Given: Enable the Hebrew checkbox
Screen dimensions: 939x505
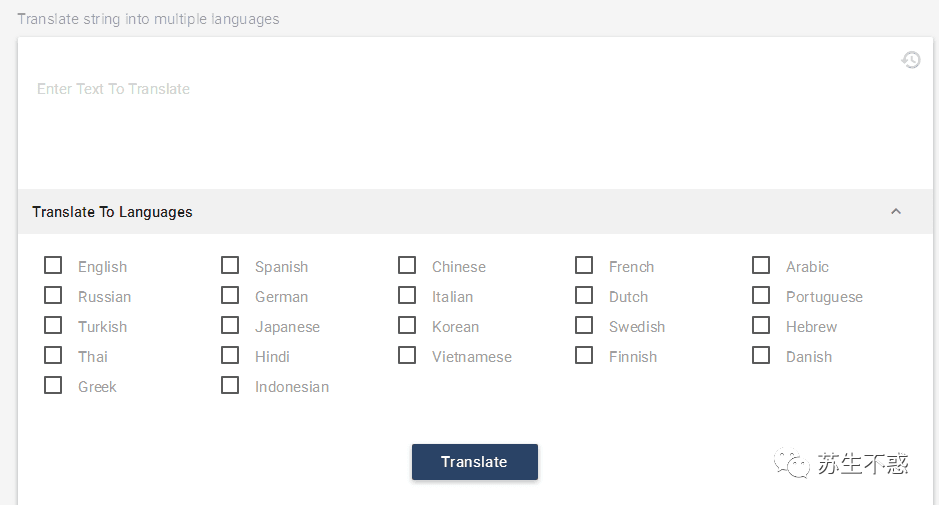Looking at the screenshot, I should point(761,325).
